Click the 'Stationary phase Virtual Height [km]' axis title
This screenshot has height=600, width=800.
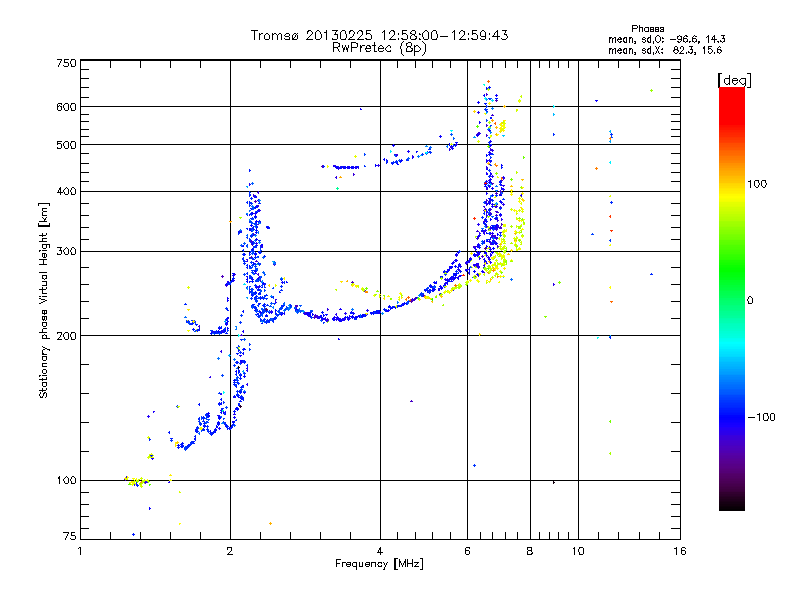44,300
